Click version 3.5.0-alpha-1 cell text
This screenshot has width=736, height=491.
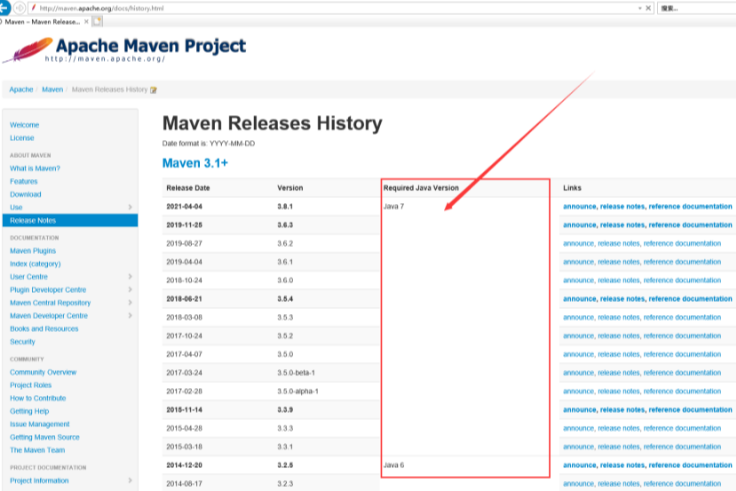coord(298,391)
